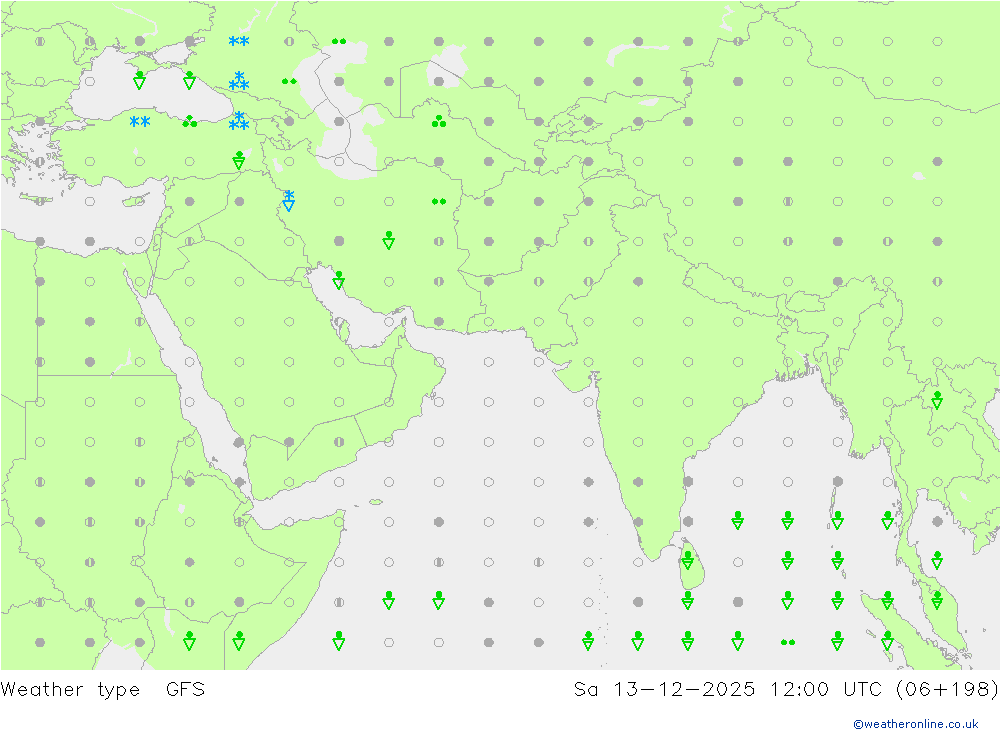Click the green triple-dot rain symbol in northern Turkey

pyautogui.click(x=189, y=121)
